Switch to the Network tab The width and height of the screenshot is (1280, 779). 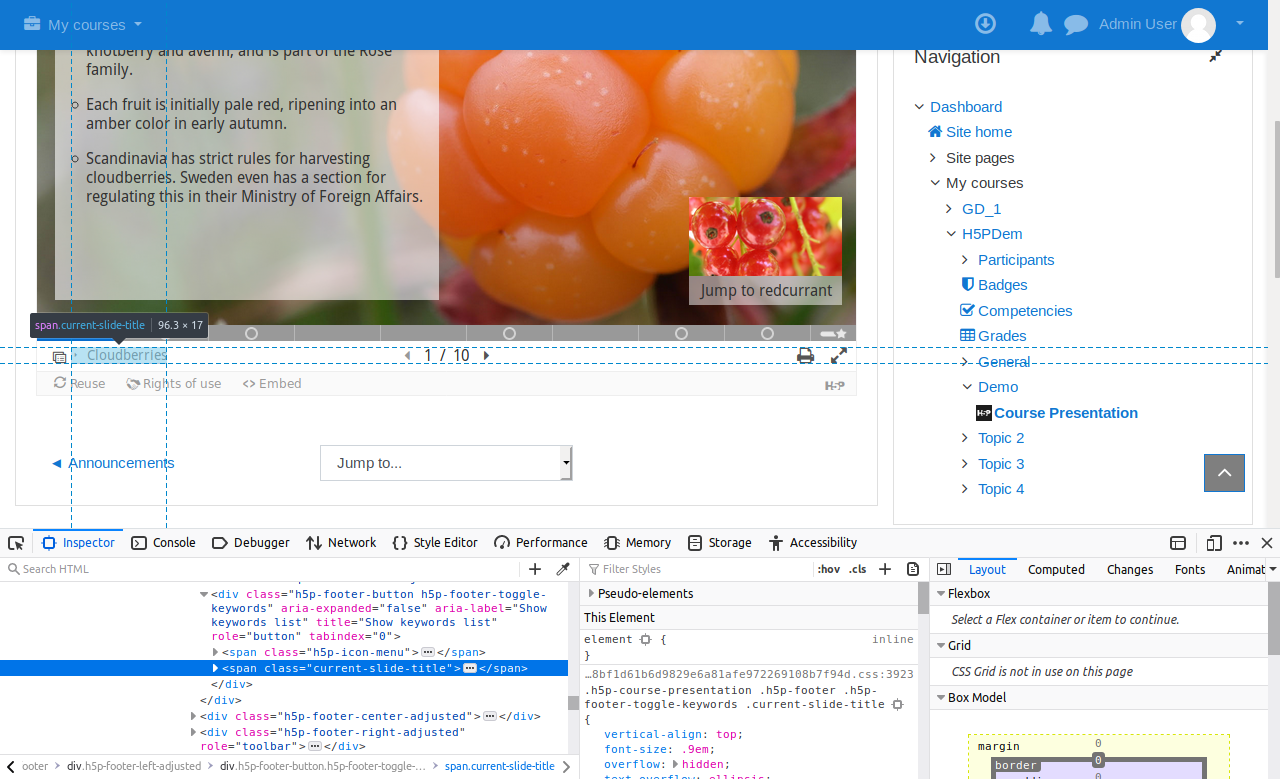[x=341, y=543]
